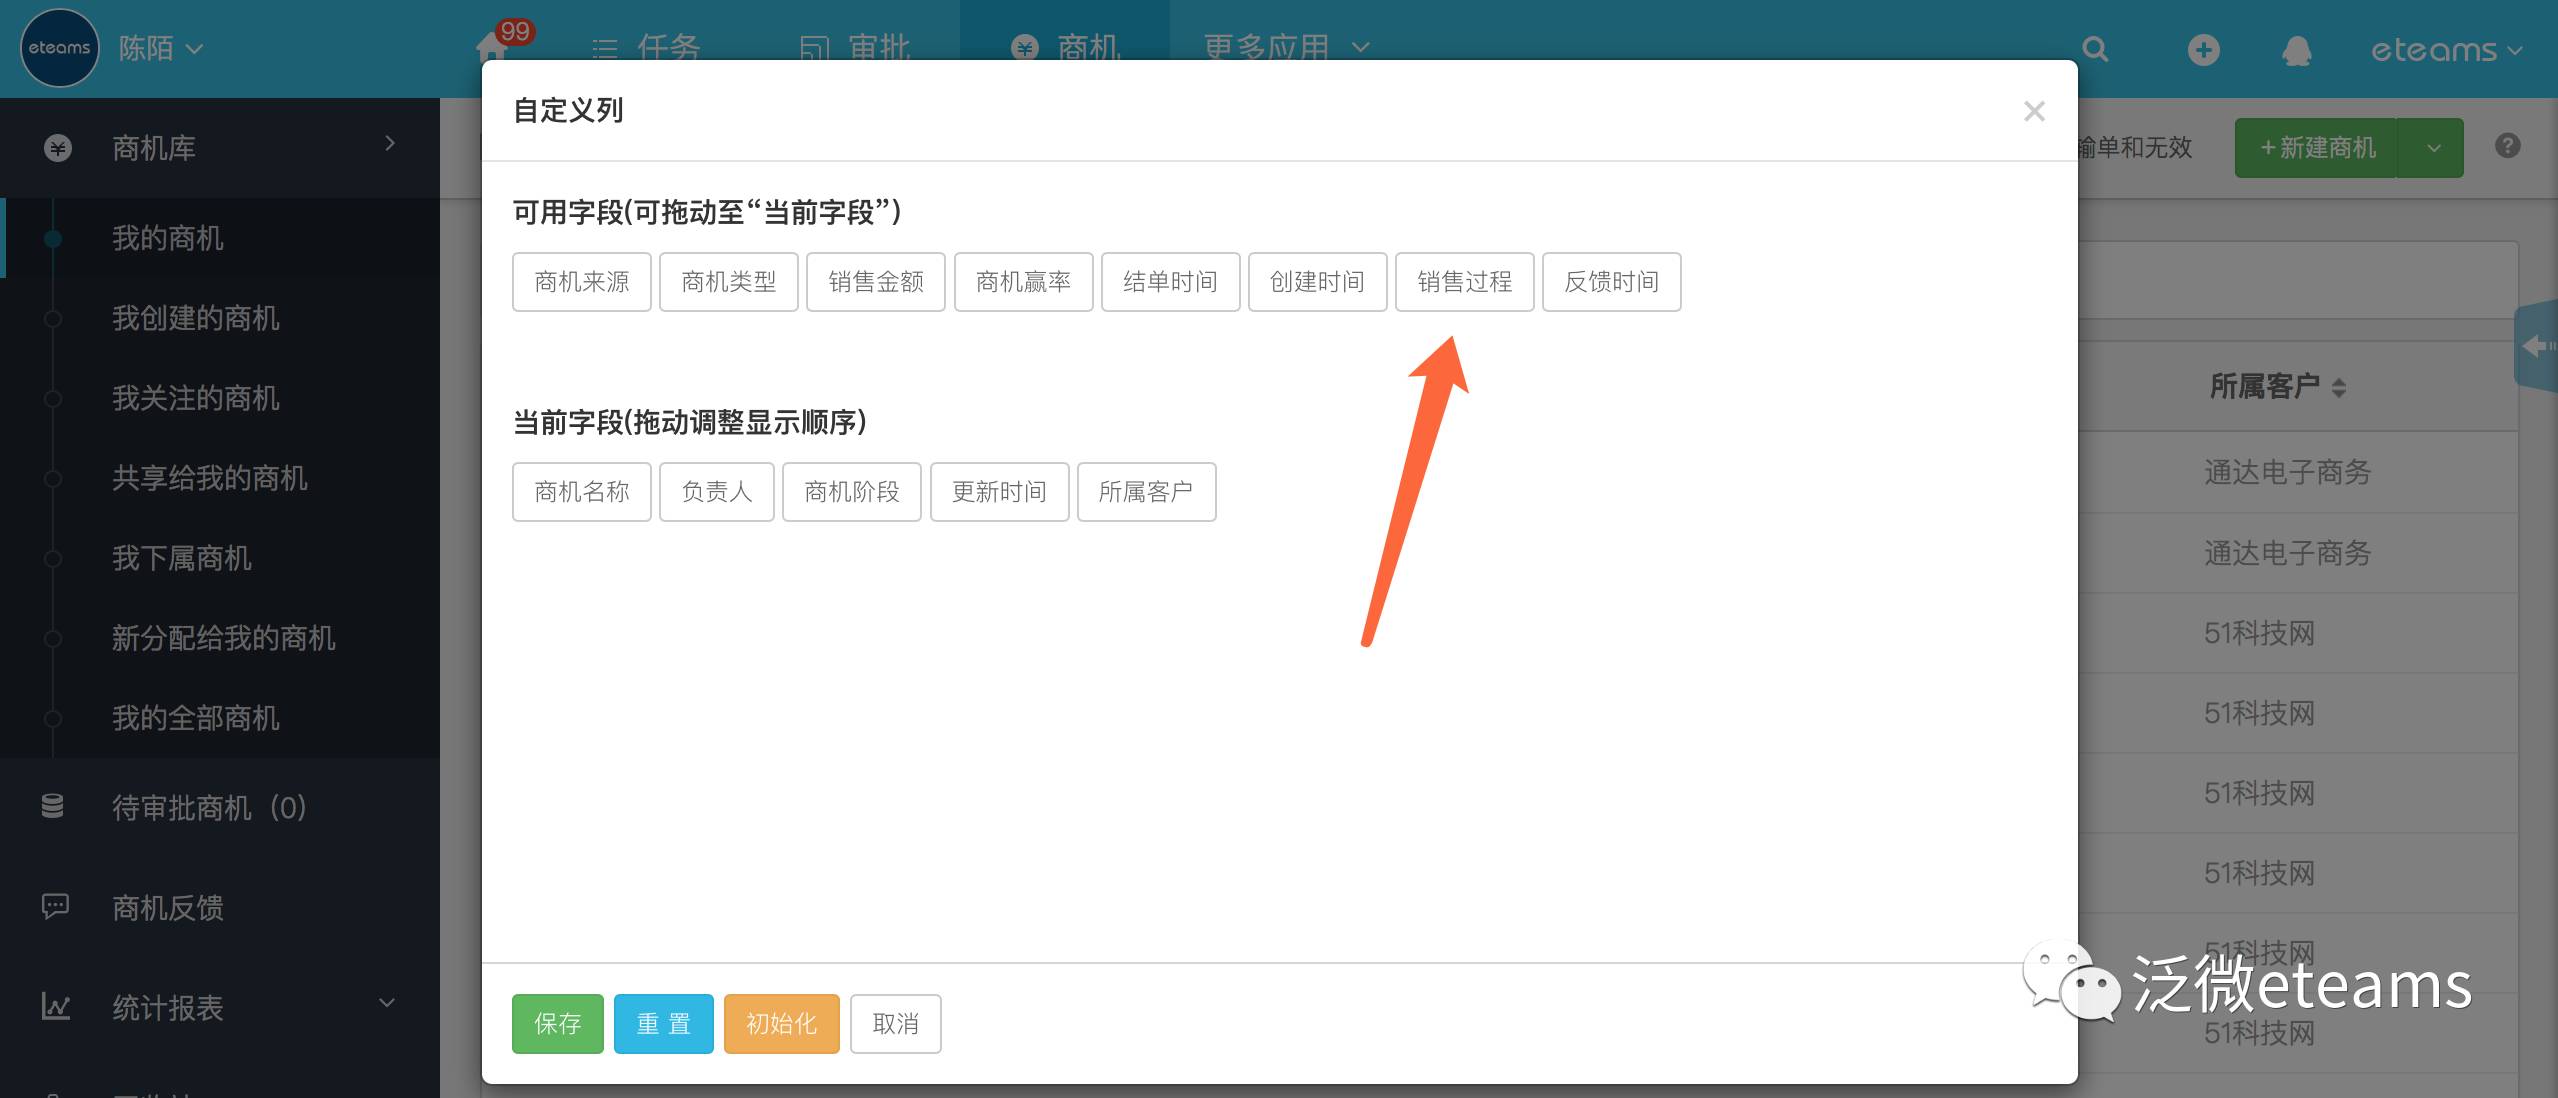This screenshot has height=1098, width=2558.
Task: Open the 新建商机 dropdown arrow
Action: tap(2432, 148)
